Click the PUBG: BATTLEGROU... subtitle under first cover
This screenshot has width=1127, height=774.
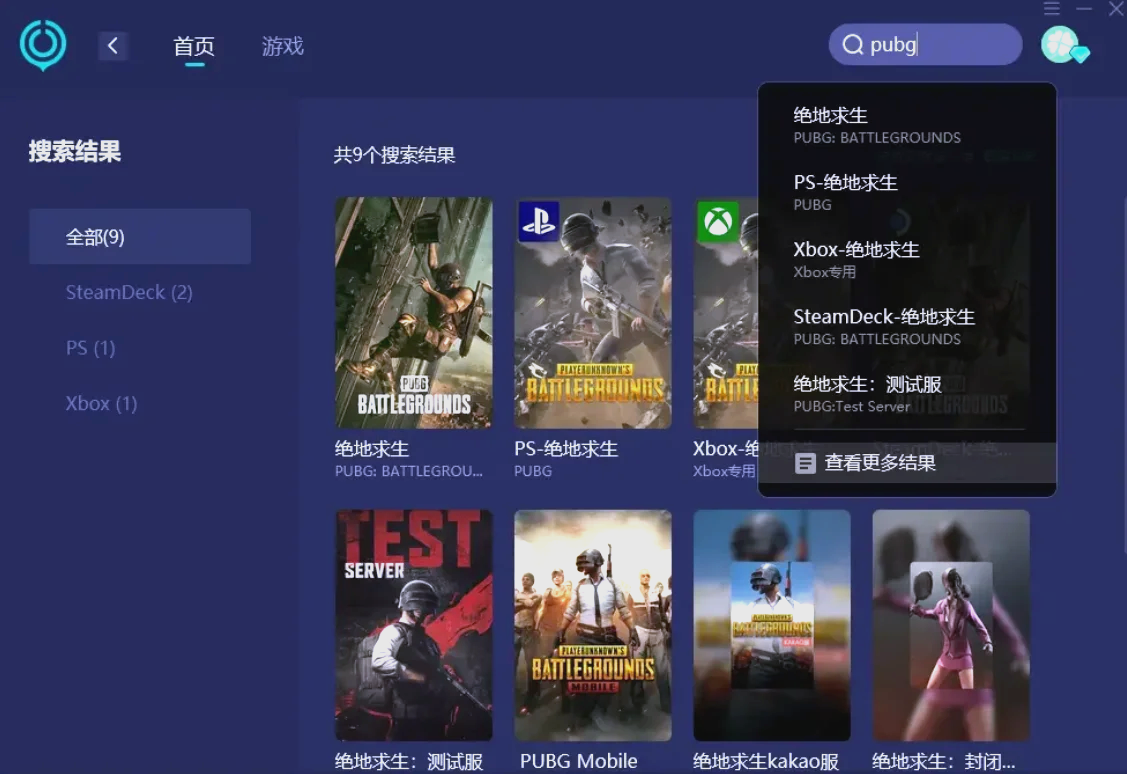pyautogui.click(x=408, y=471)
